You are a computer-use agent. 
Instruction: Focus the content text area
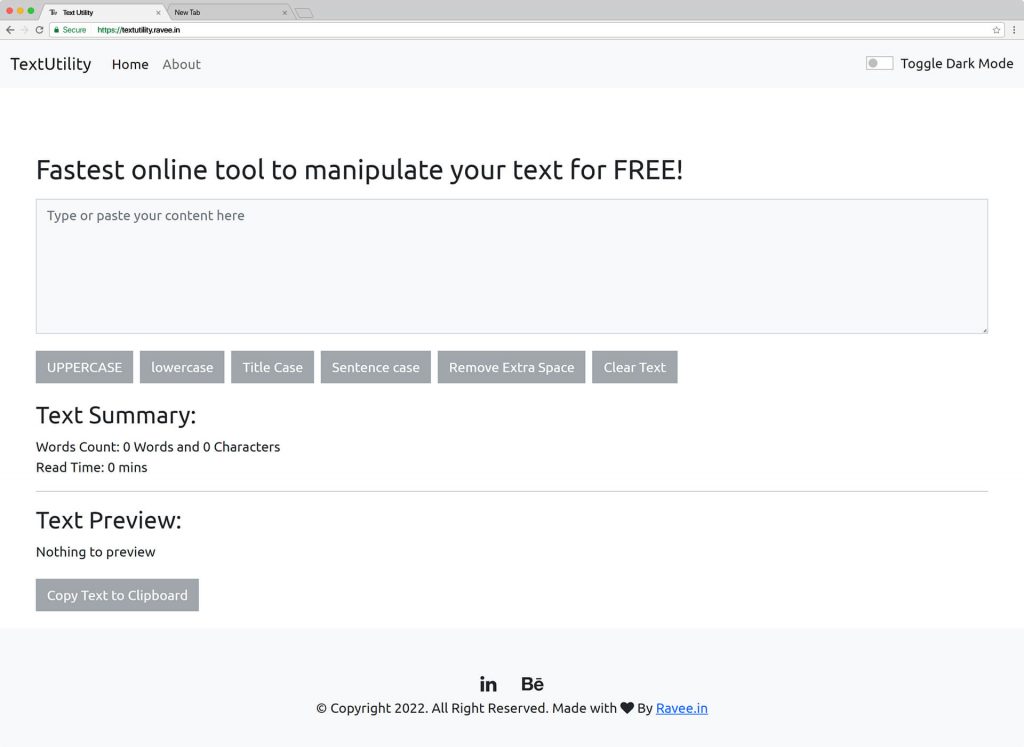click(x=511, y=266)
